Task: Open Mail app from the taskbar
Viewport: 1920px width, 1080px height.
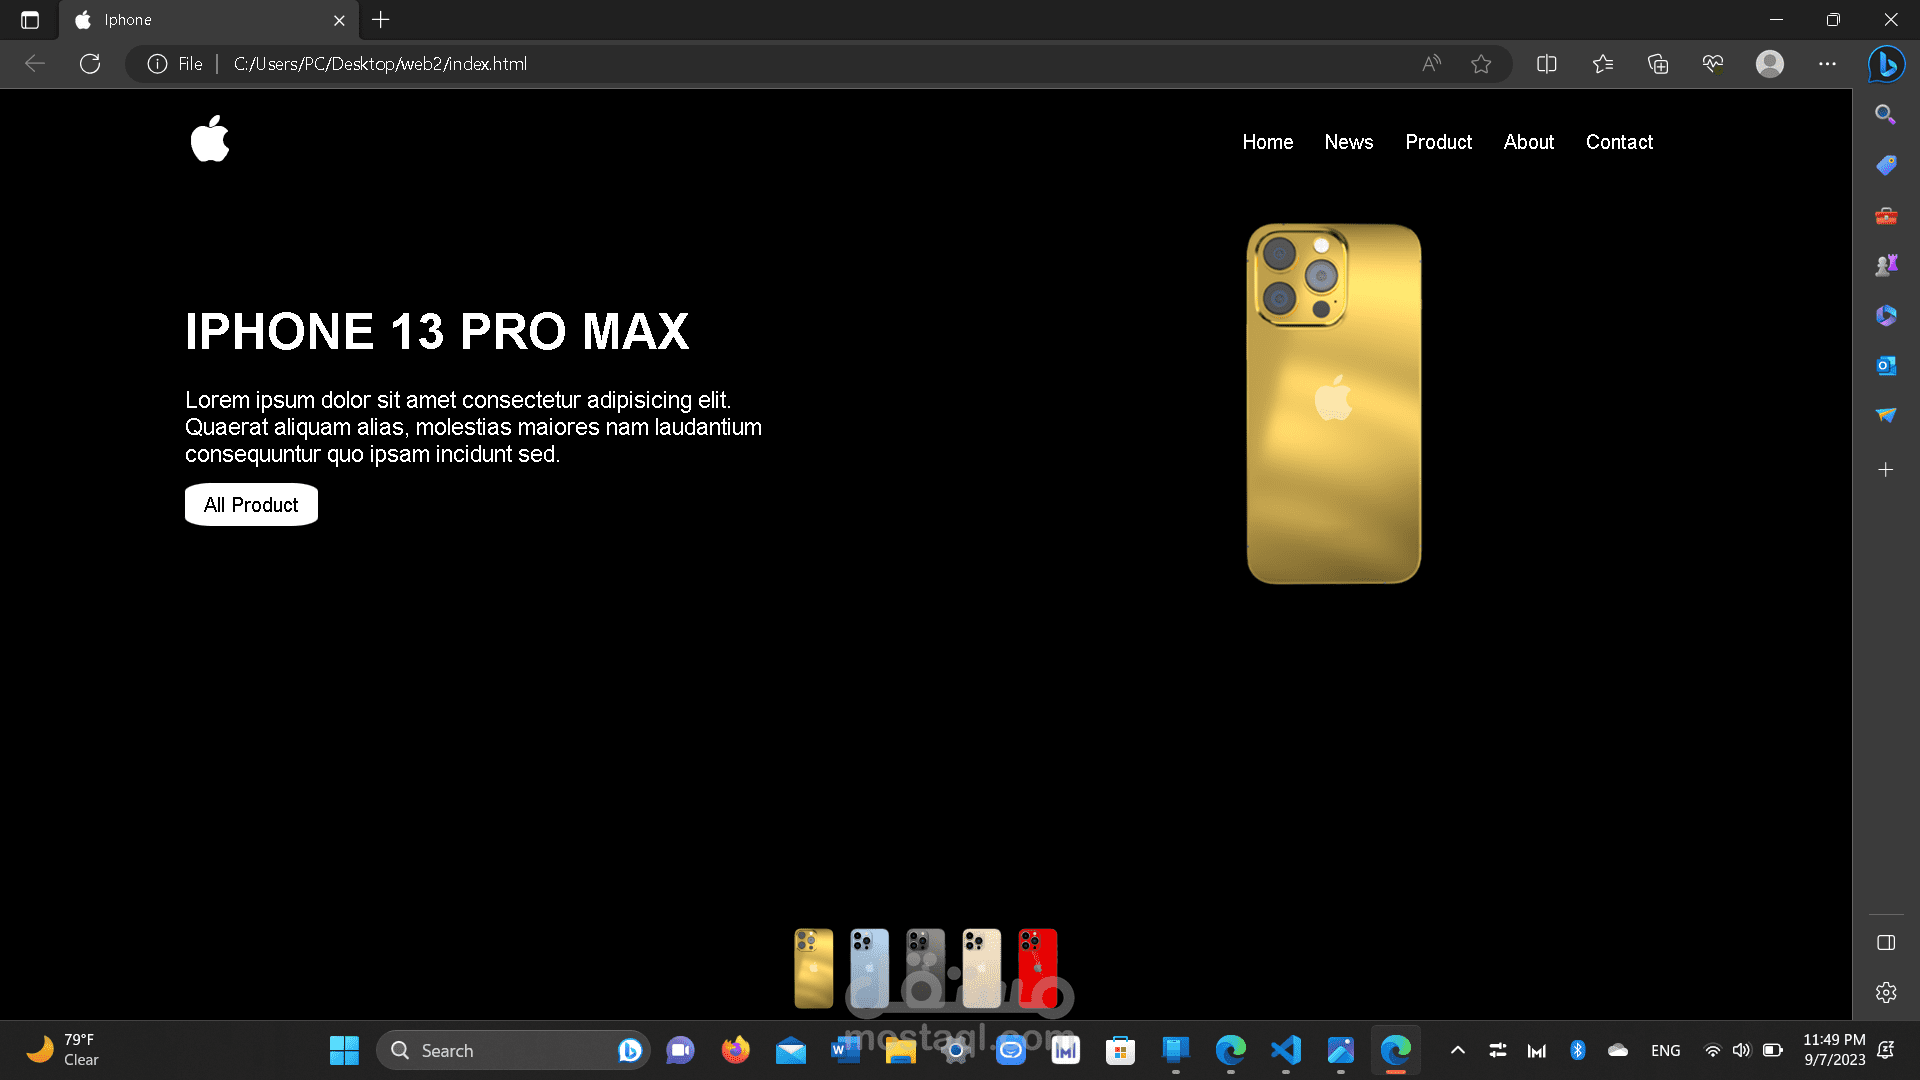Action: [x=790, y=1050]
